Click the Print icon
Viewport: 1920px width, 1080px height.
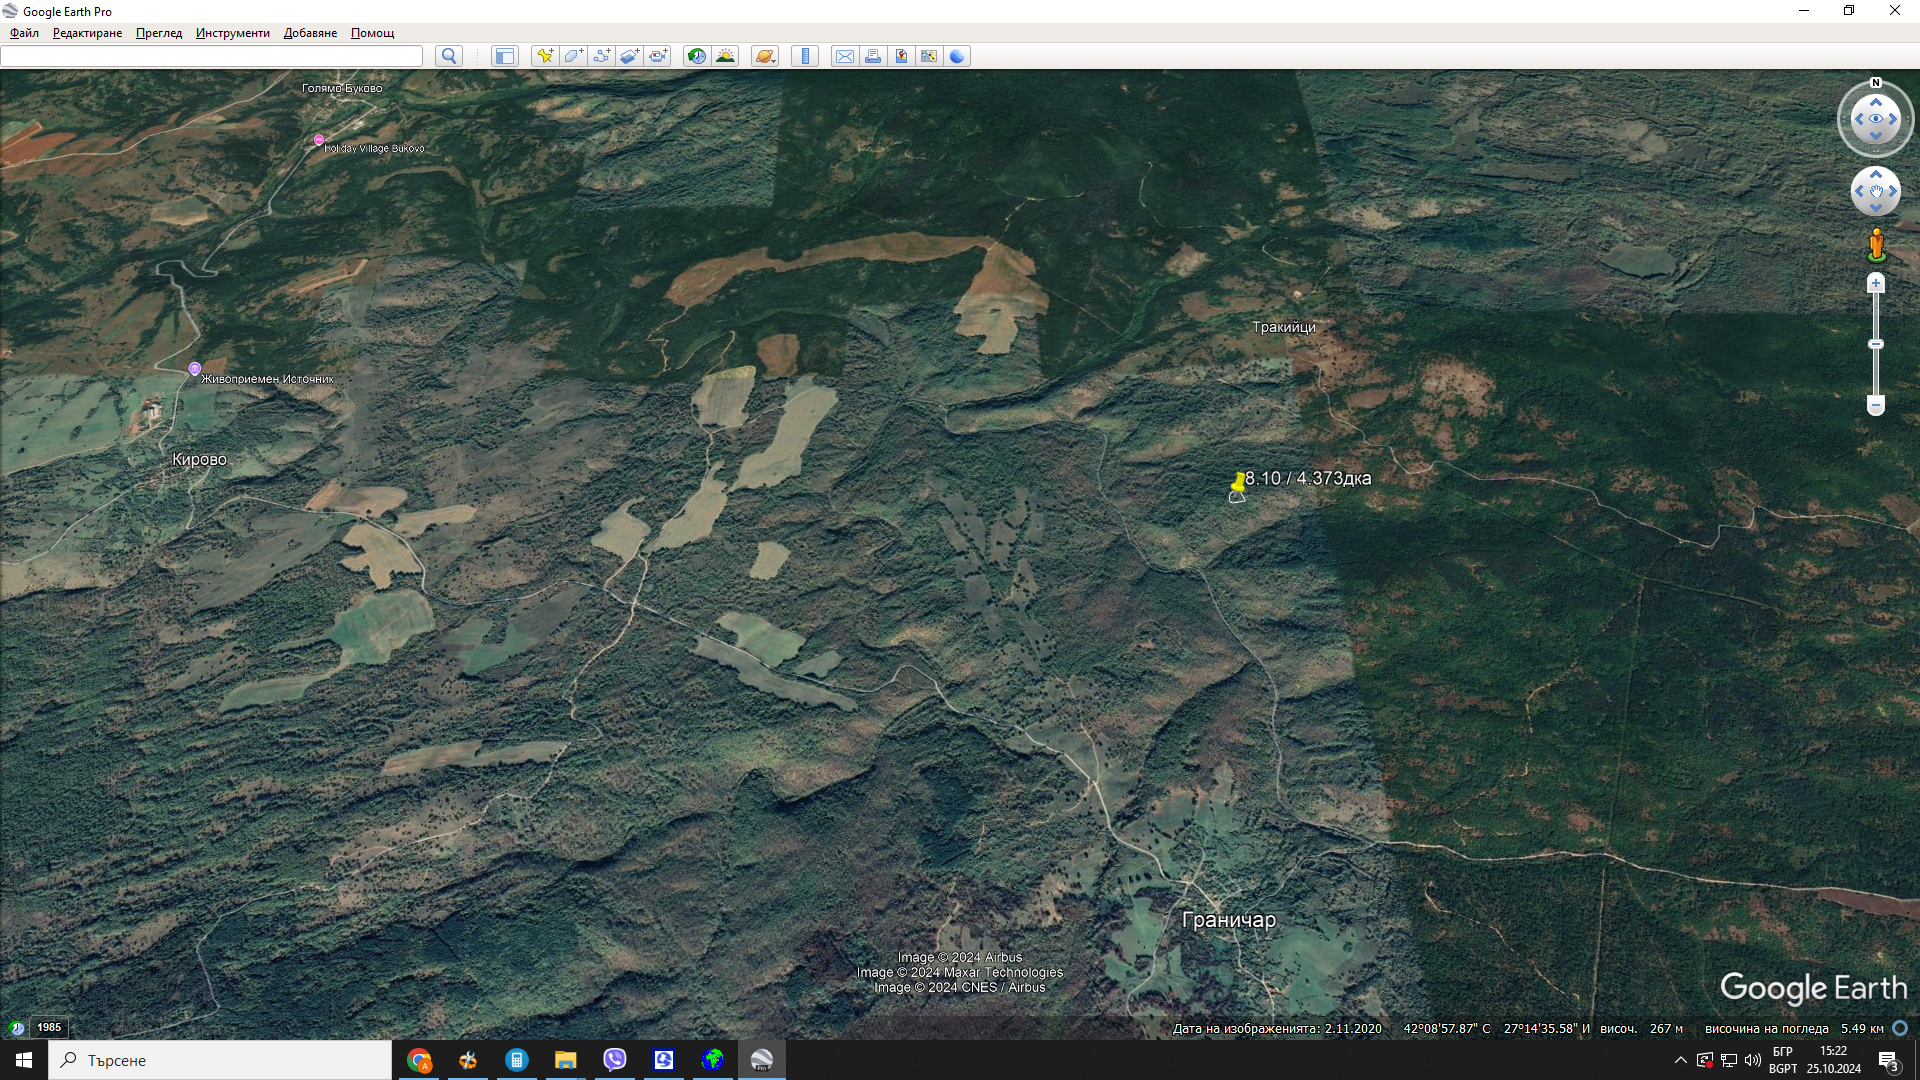[873, 56]
